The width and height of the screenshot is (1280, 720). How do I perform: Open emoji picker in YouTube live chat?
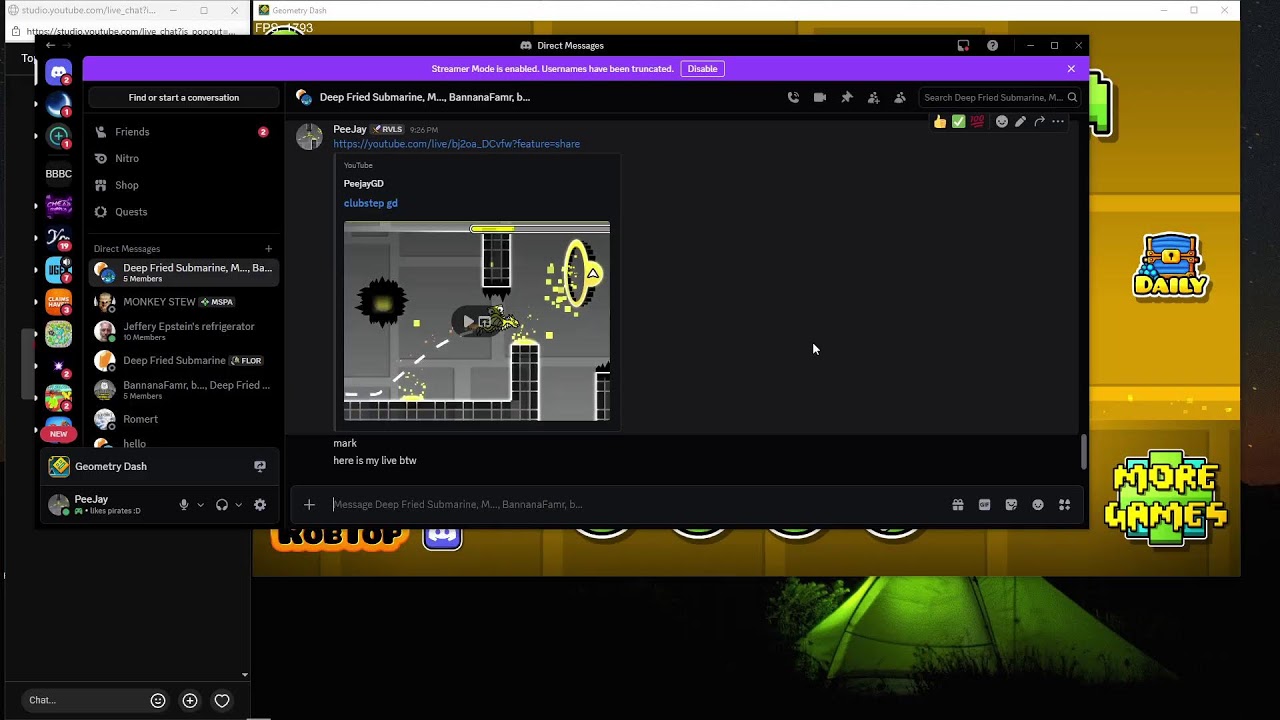click(158, 701)
